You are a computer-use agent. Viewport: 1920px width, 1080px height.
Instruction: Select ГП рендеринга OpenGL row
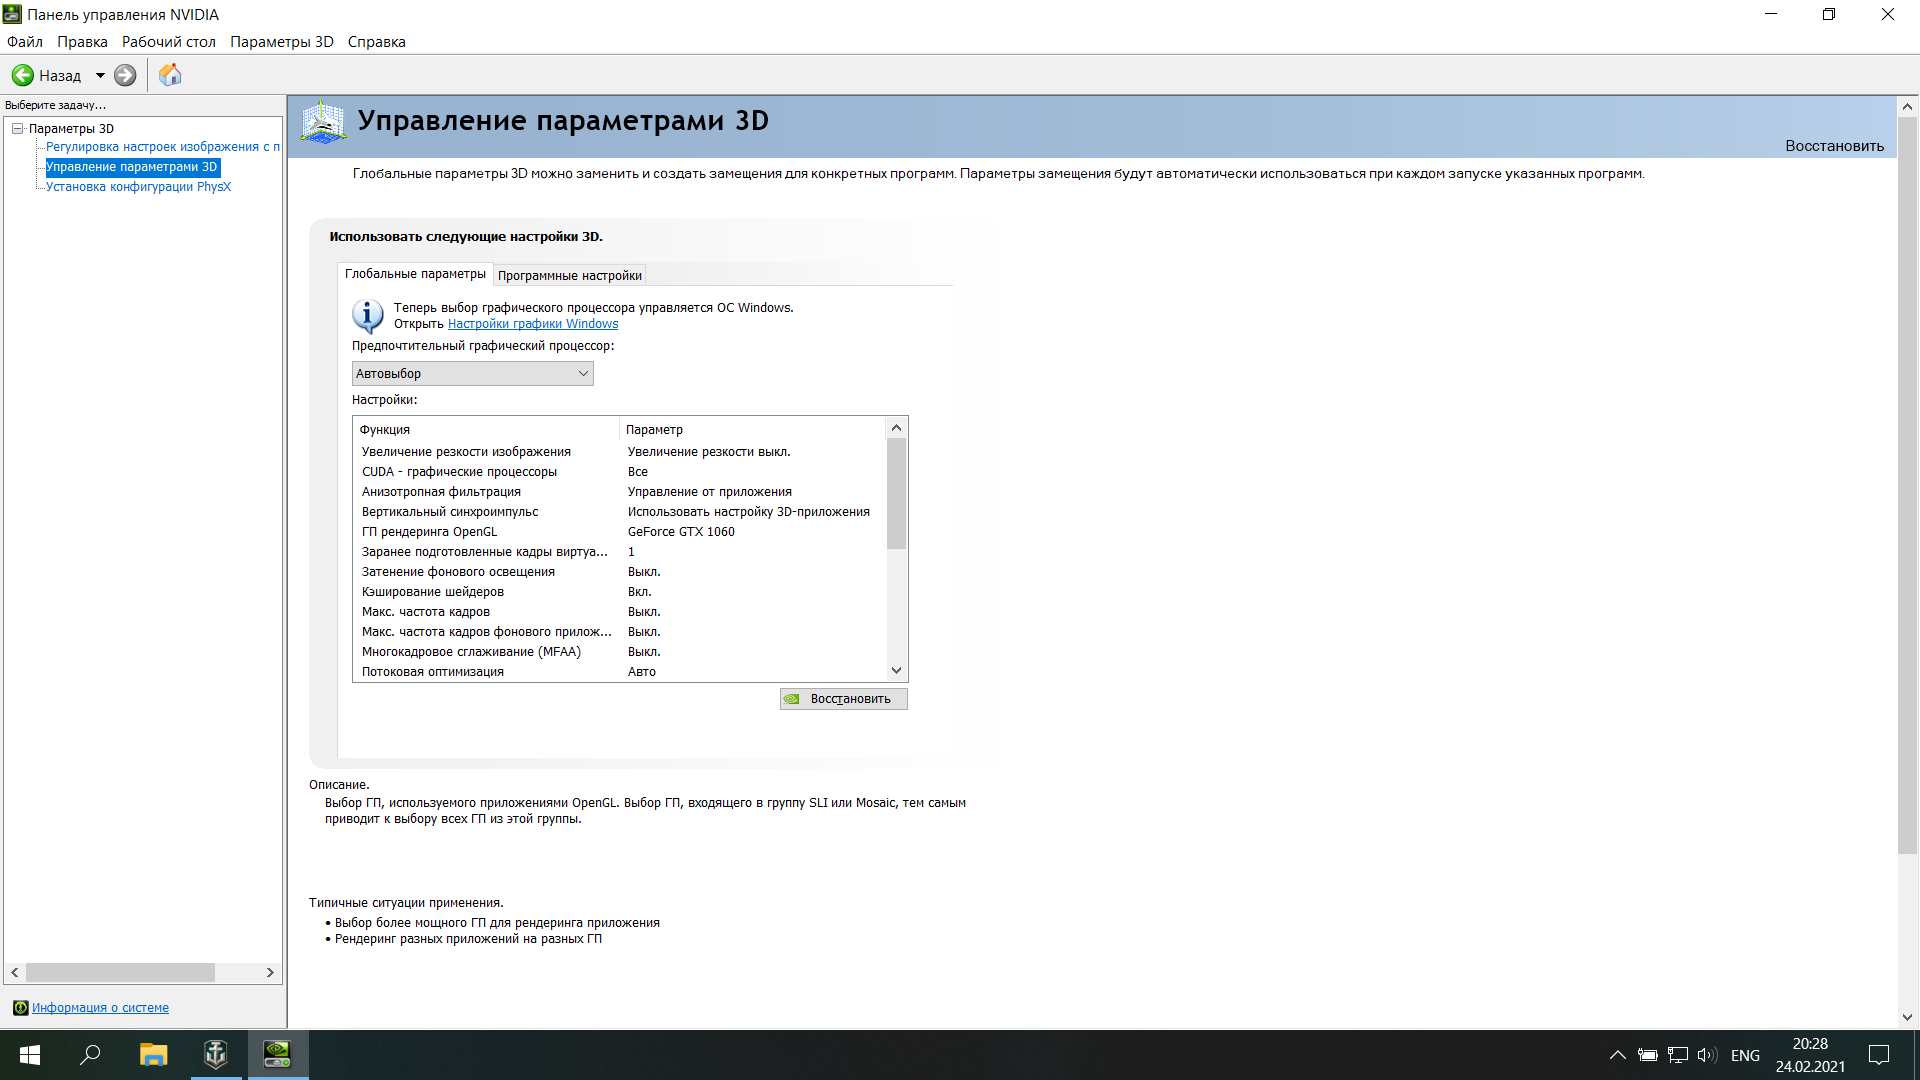620,532
